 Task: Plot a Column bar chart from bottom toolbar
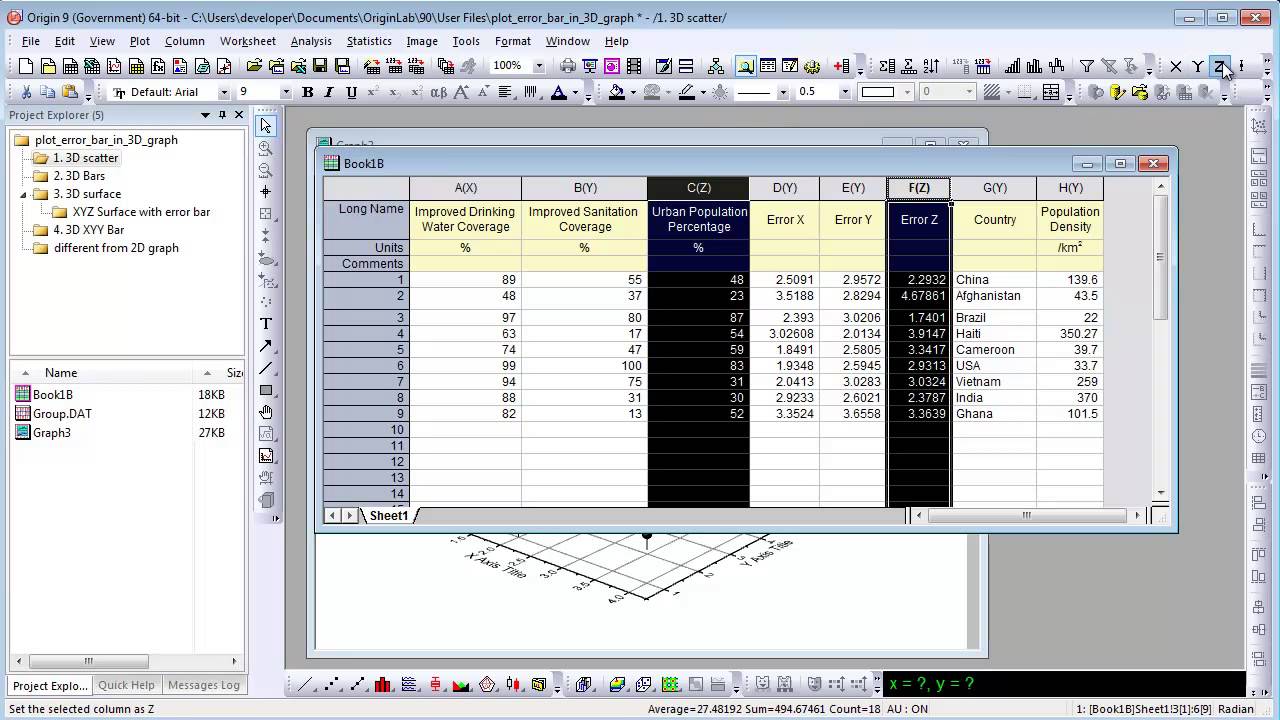tap(383, 685)
